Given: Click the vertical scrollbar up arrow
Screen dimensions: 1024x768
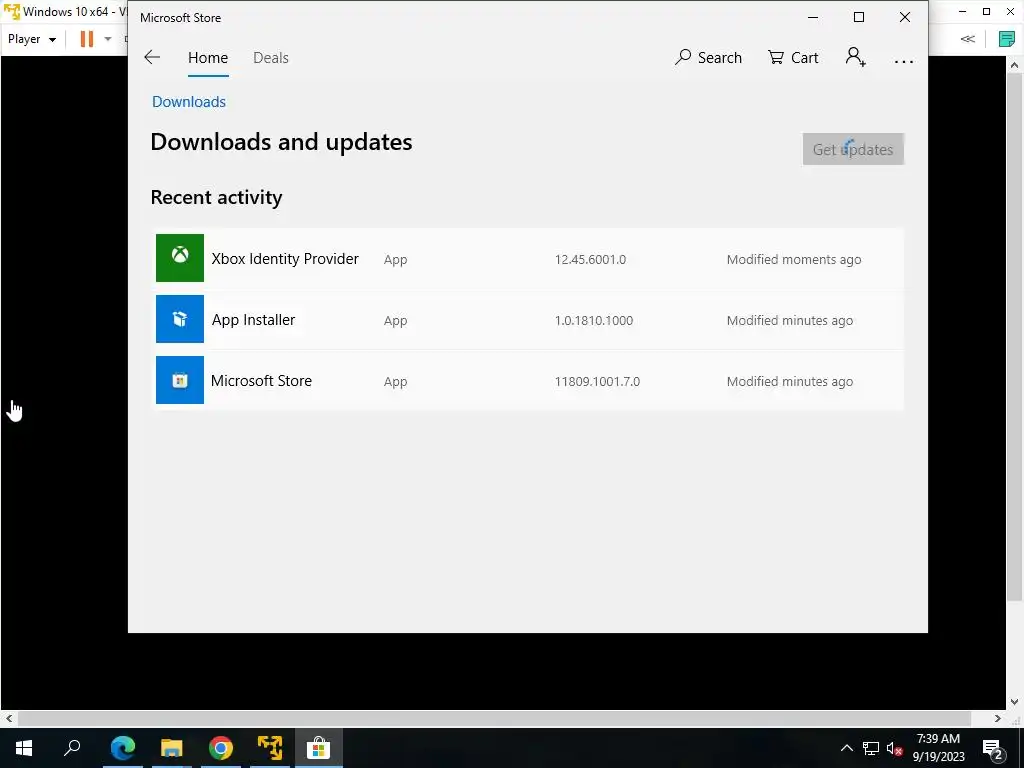Looking at the screenshot, I should pos(1014,65).
